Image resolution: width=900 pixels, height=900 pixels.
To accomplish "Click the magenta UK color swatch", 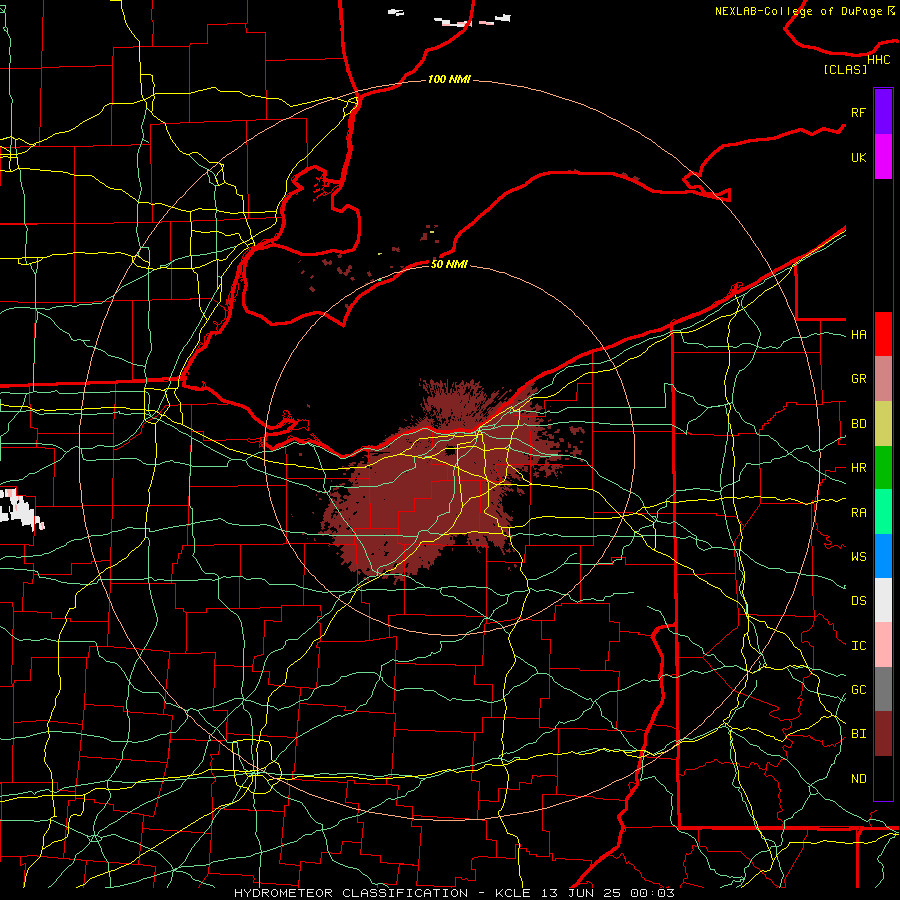I will pyautogui.click(x=883, y=157).
